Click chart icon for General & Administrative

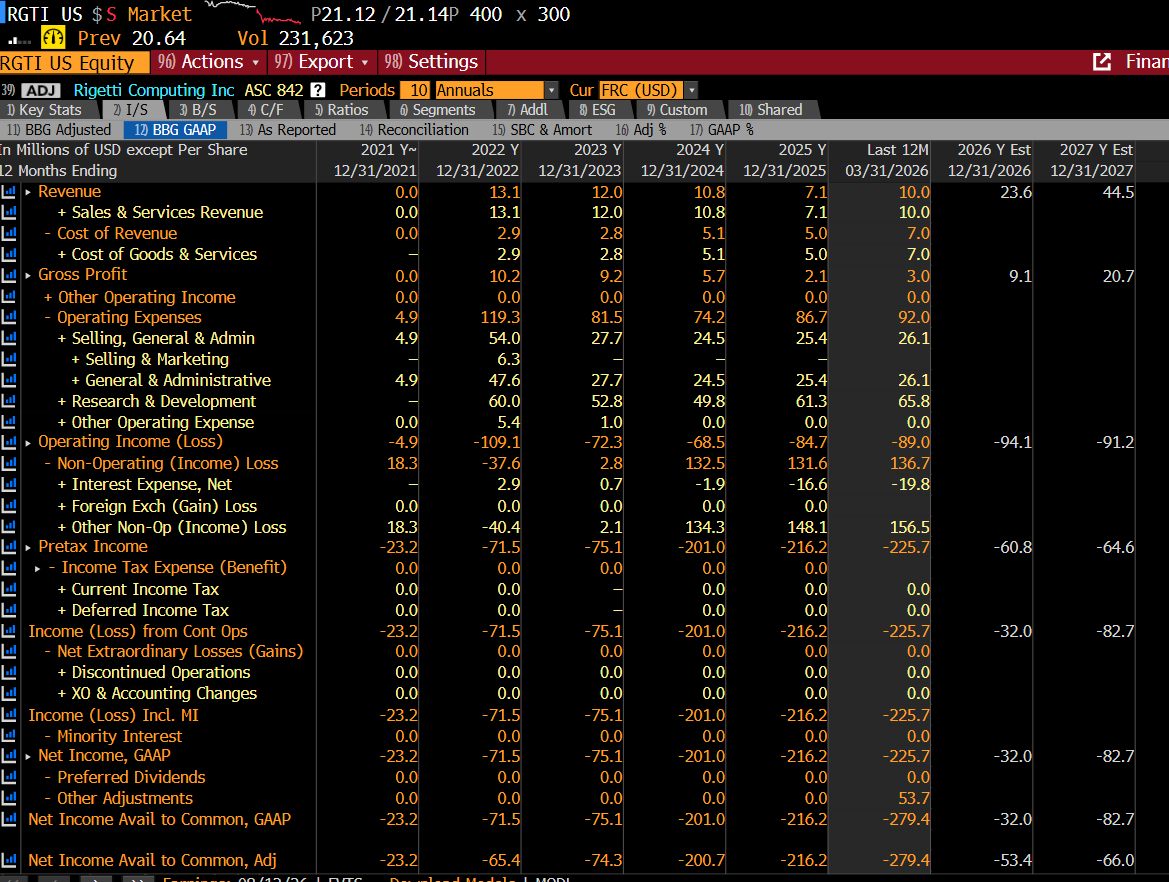point(9,380)
